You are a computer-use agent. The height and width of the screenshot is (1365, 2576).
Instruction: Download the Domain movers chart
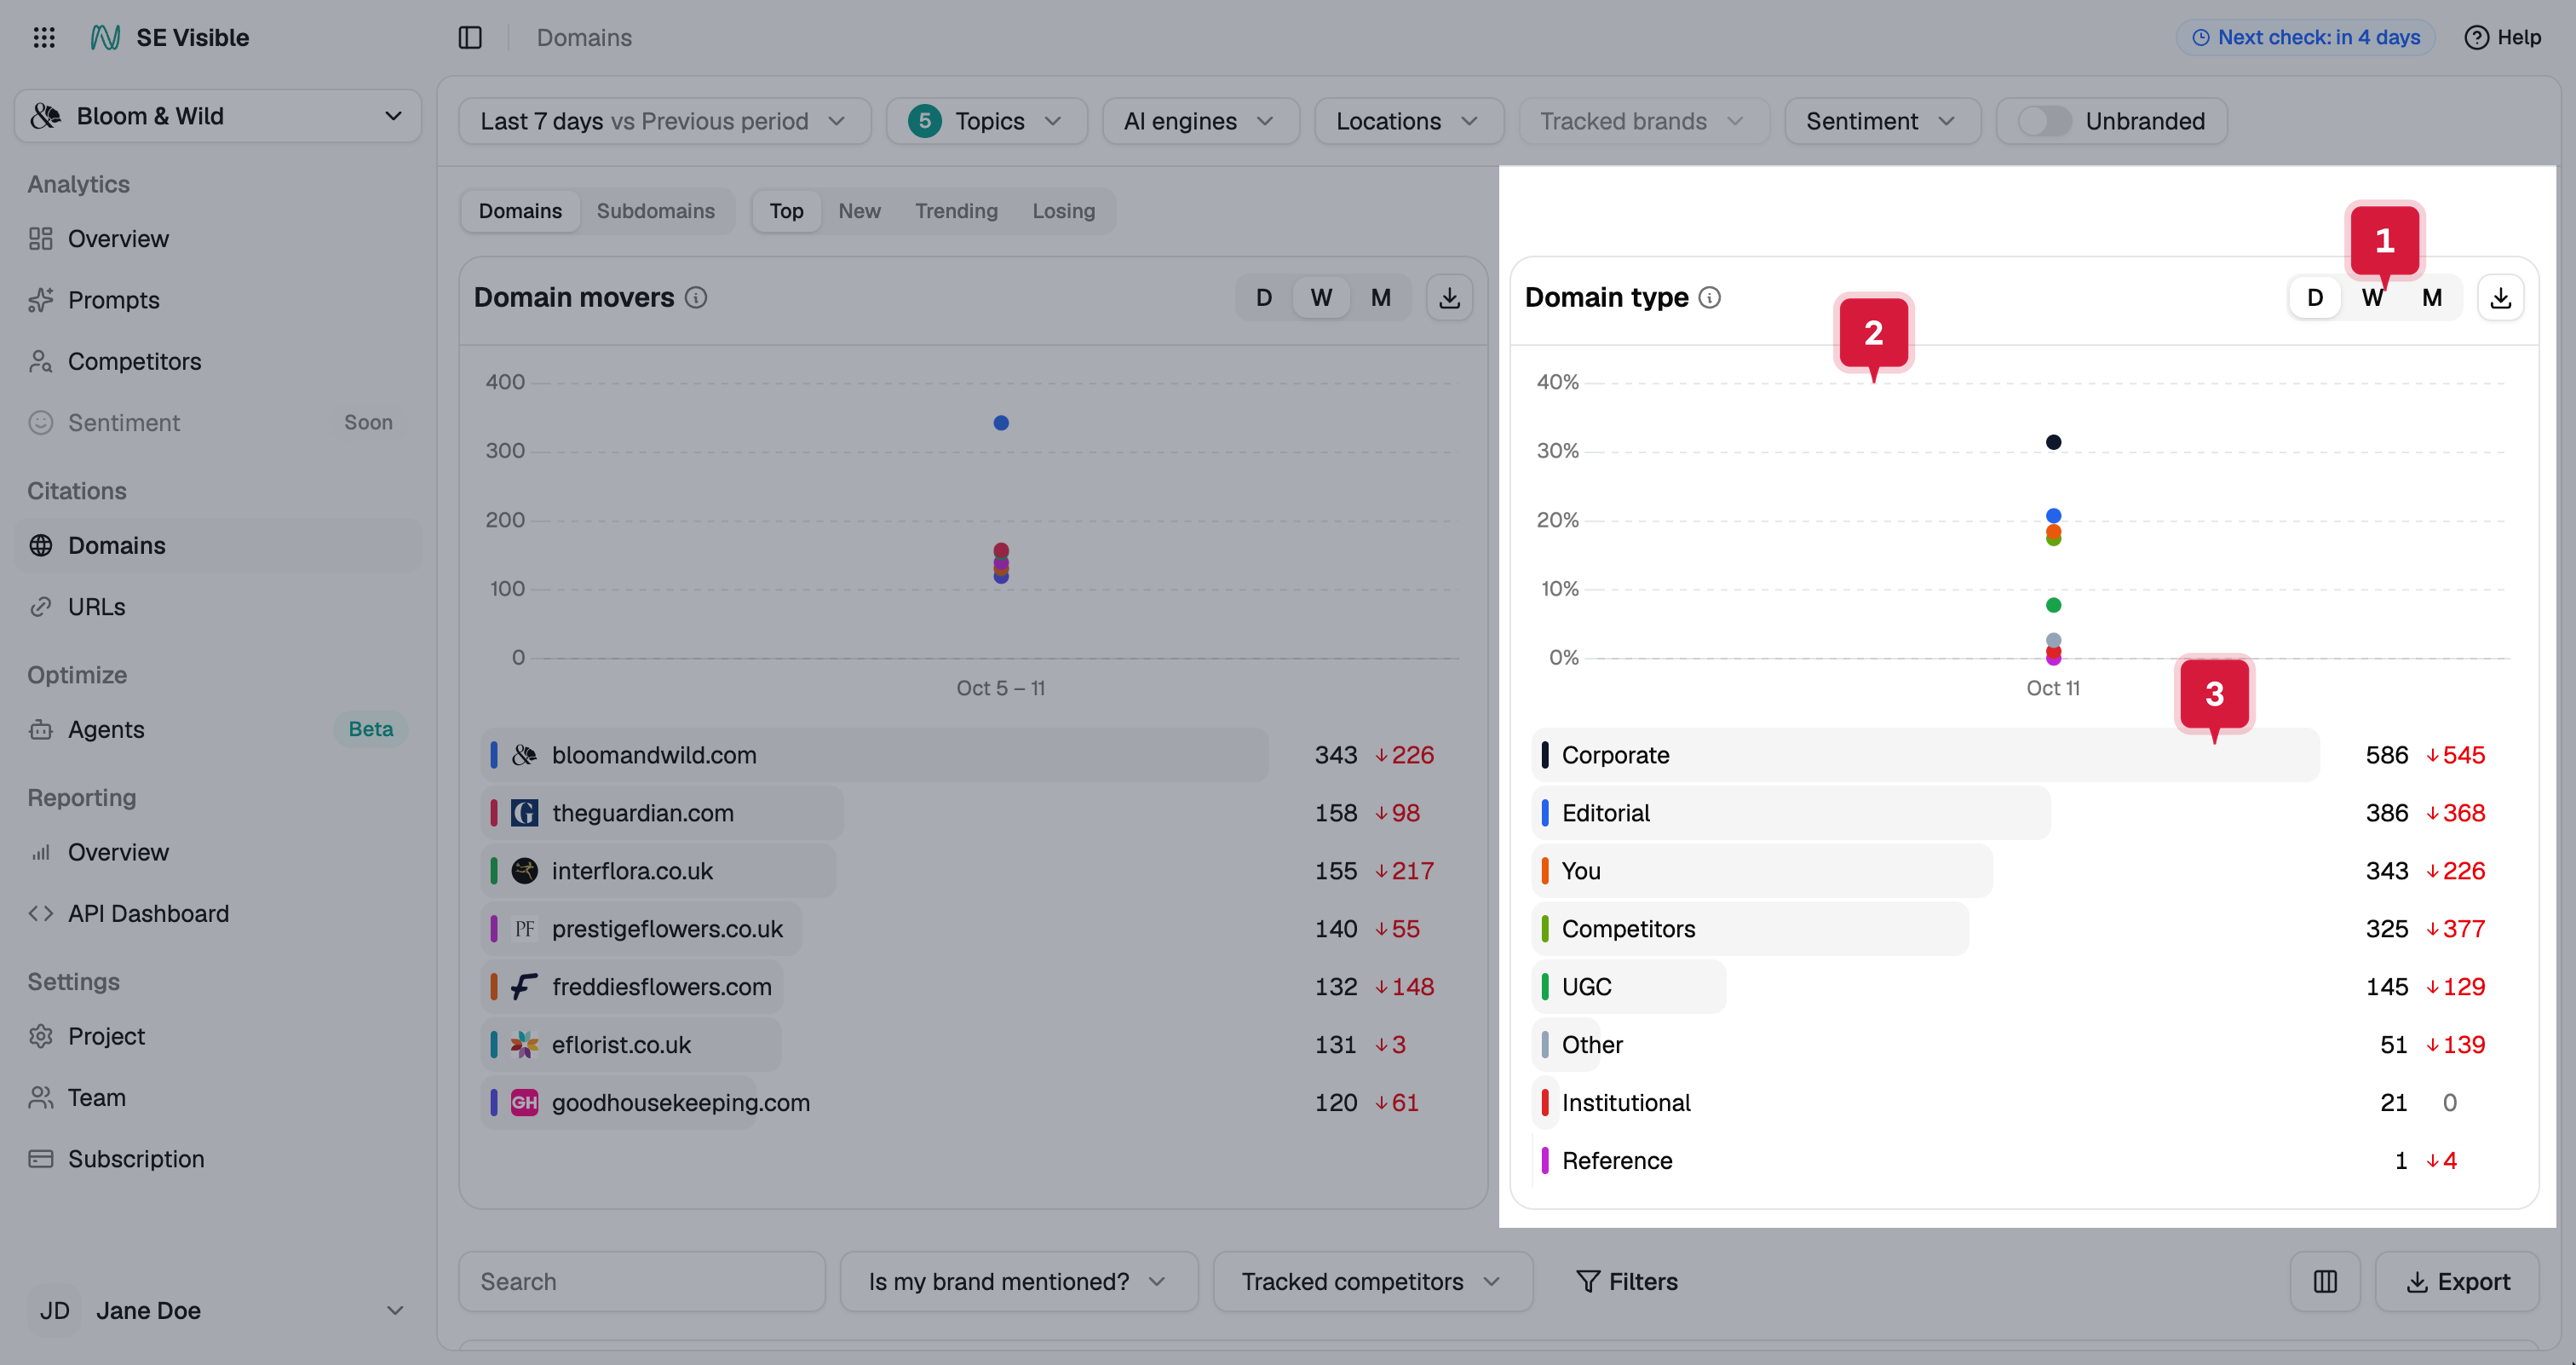pos(1449,298)
